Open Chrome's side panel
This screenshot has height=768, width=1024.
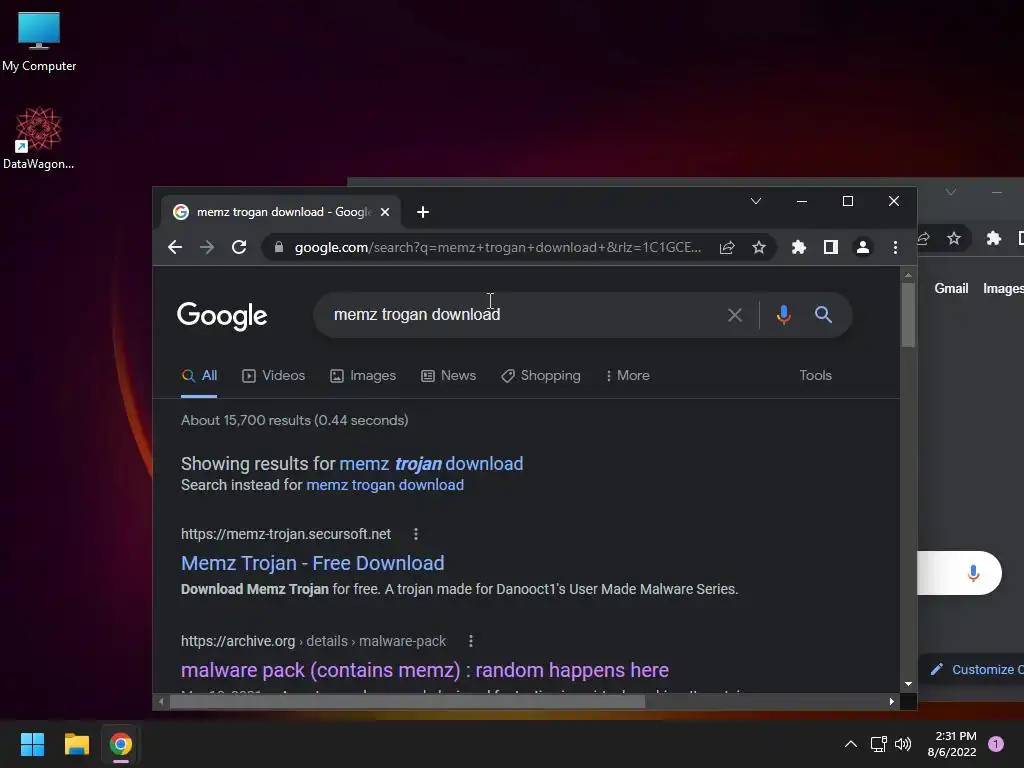(x=831, y=248)
